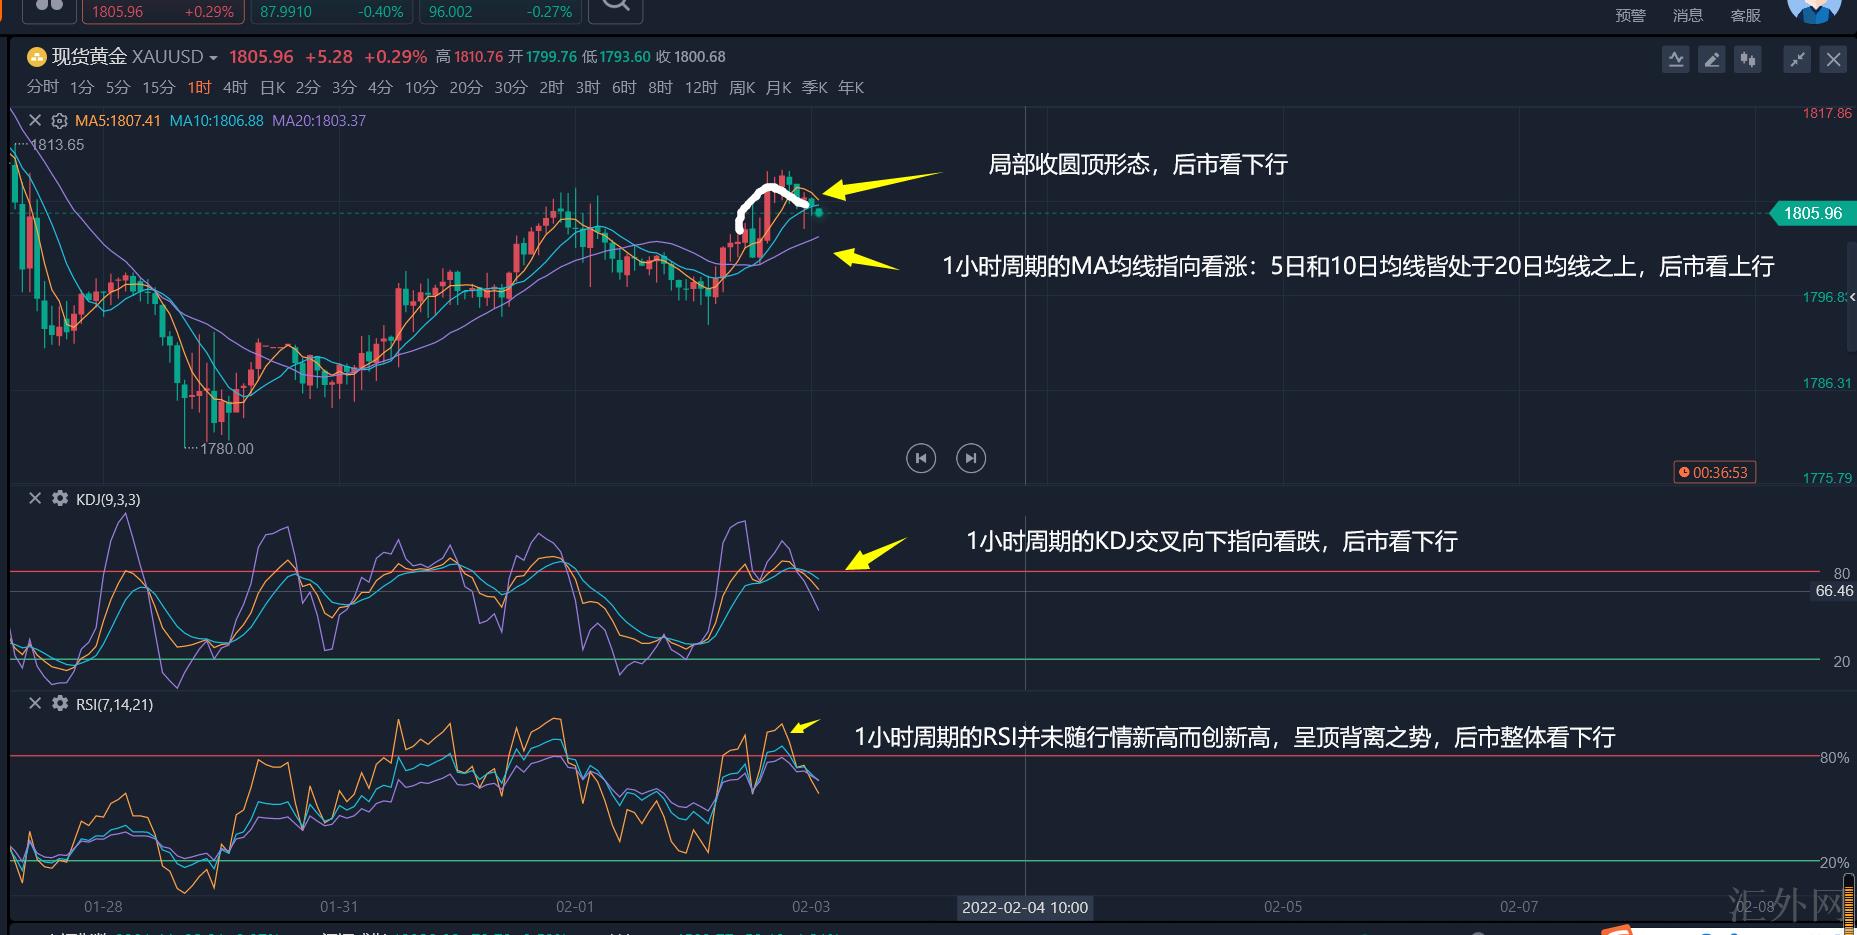Viewport: 1857px width, 935px height.
Task: Switch to 2时 timeframe
Action: [x=551, y=87]
